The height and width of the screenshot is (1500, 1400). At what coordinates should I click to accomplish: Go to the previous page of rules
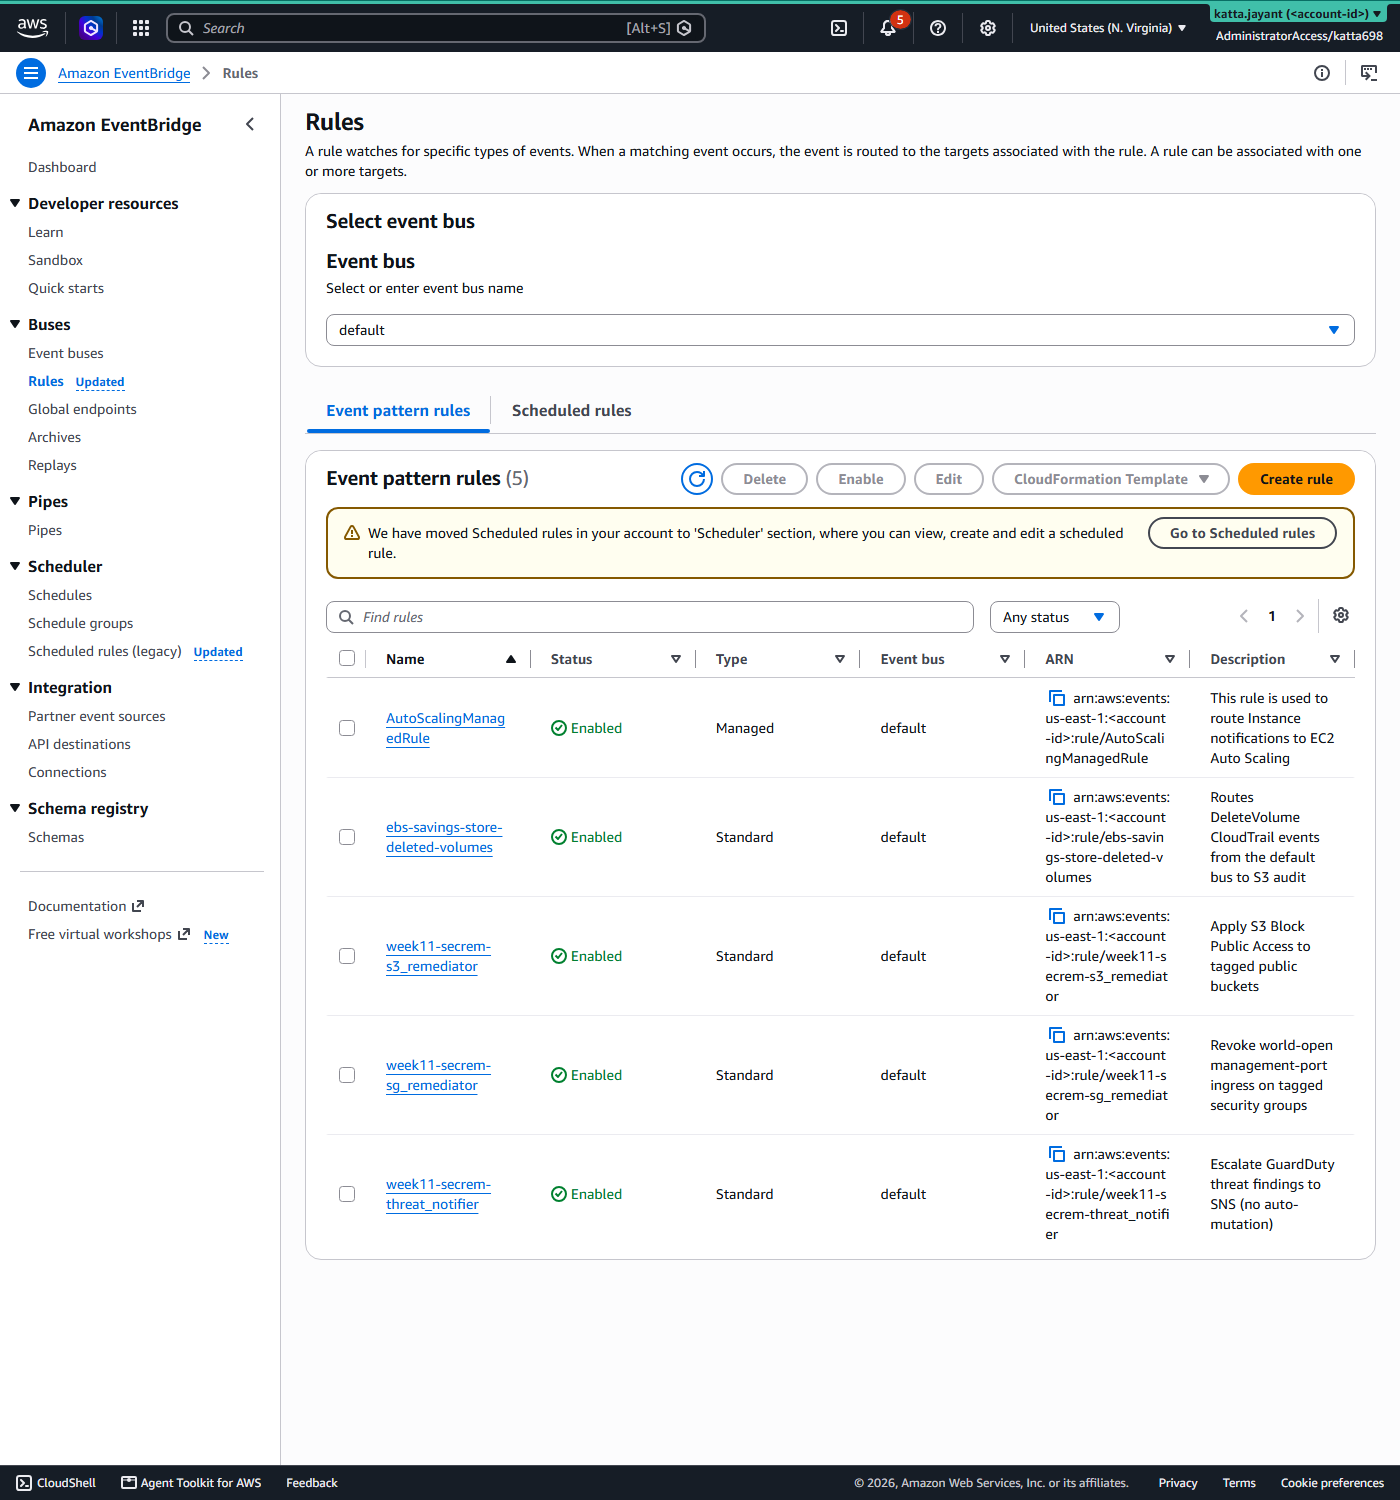(1244, 616)
